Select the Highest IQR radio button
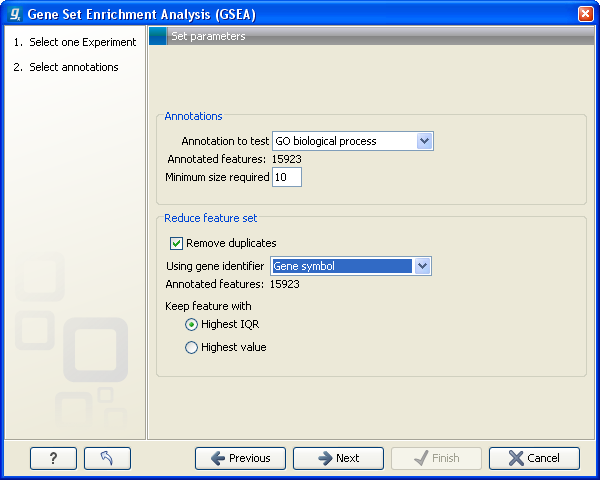Viewport: 600px width, 480px height. 191,325
